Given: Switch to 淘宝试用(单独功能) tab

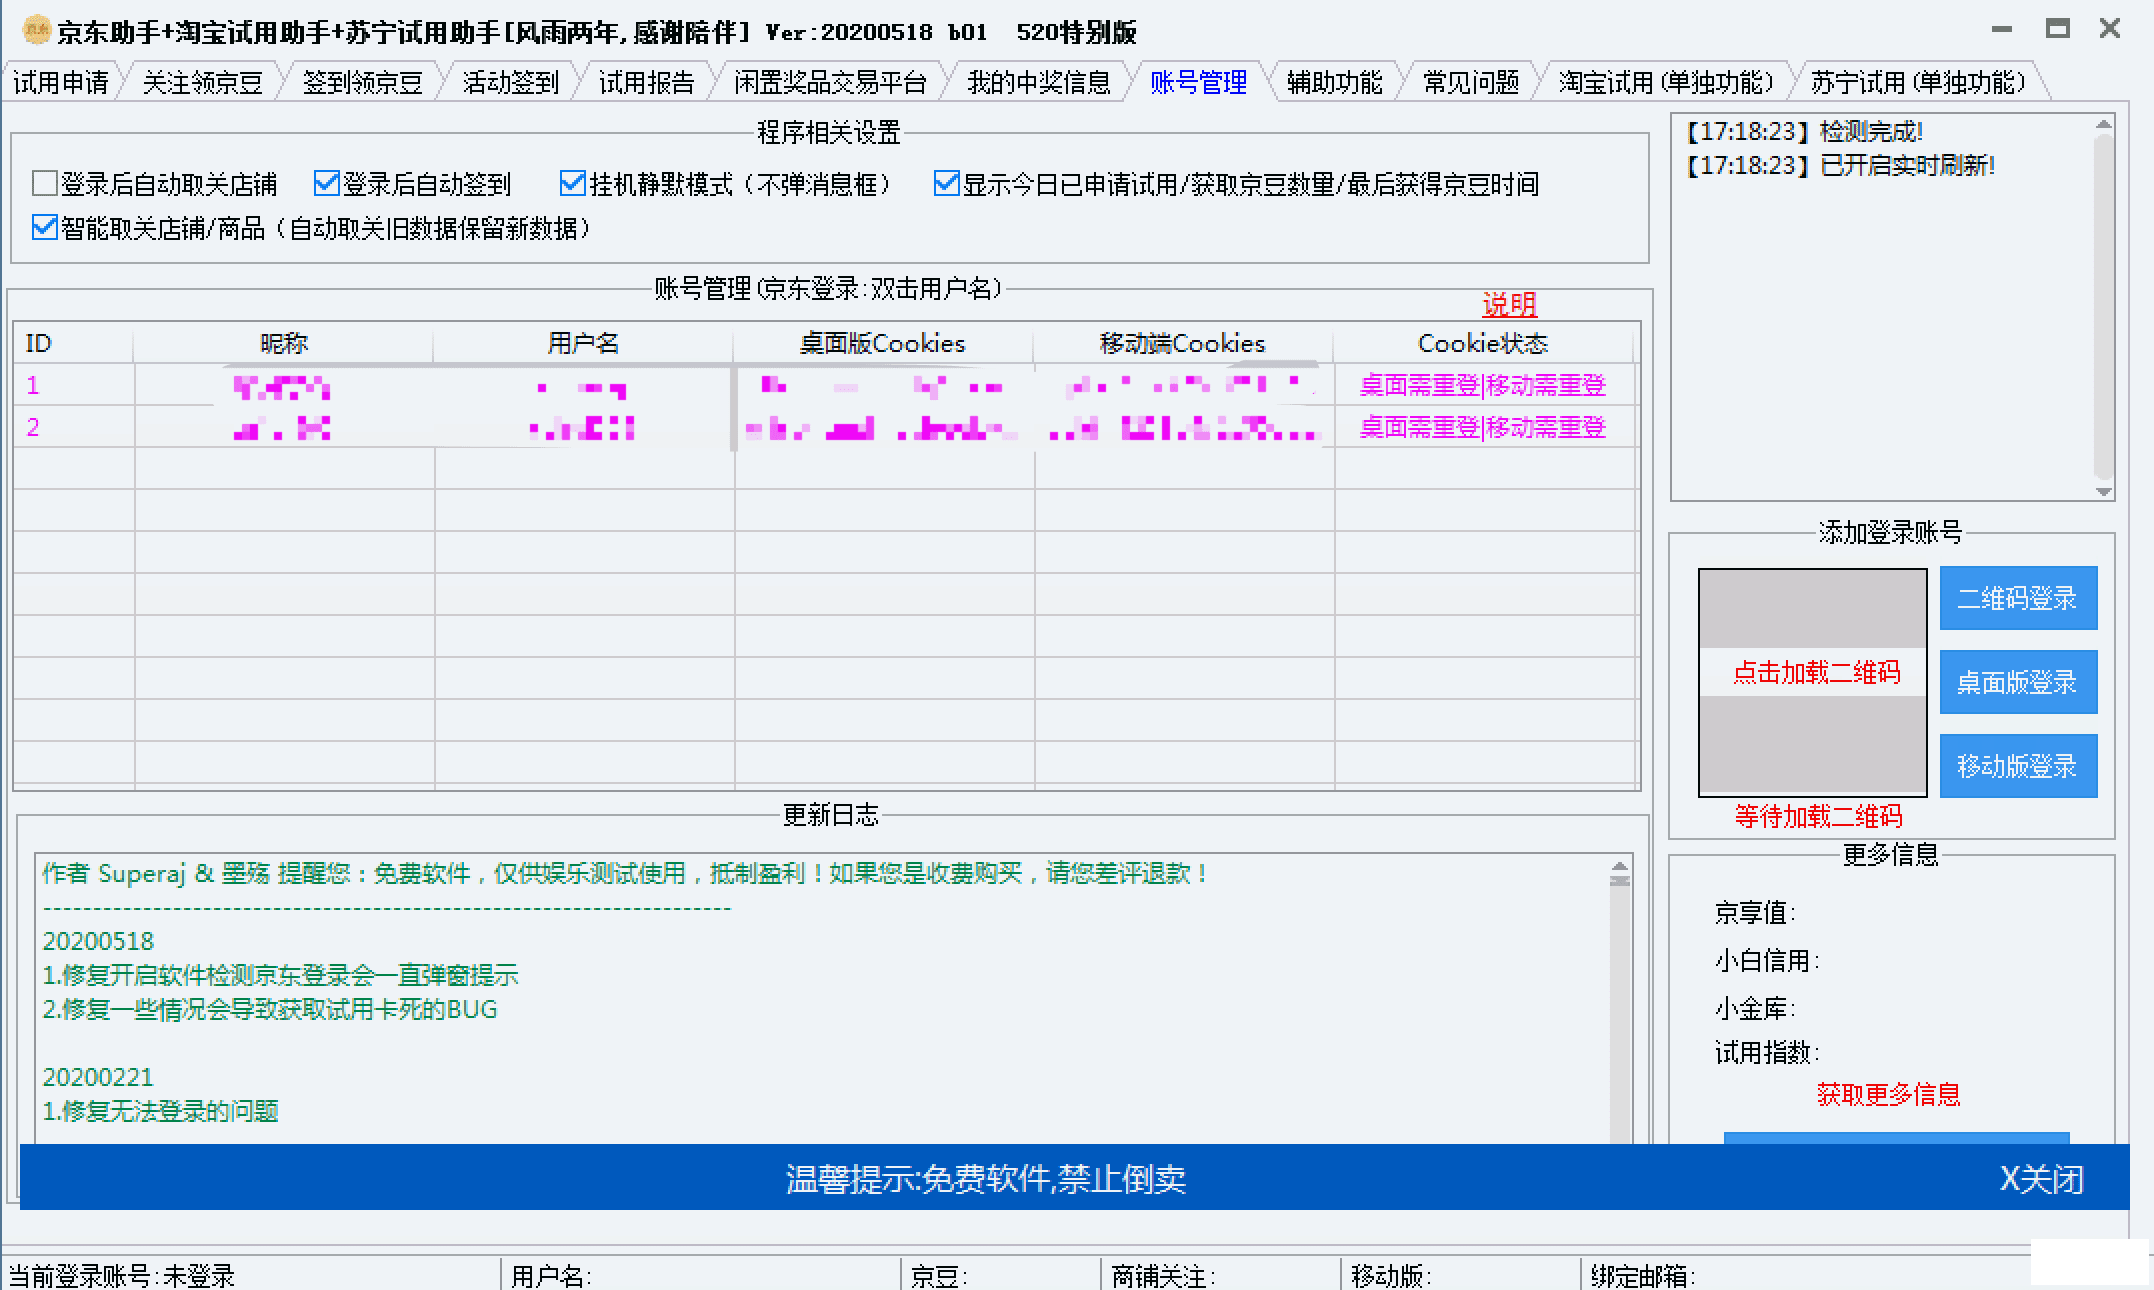Looking at the screenshot, I should tap(1666, 82).
